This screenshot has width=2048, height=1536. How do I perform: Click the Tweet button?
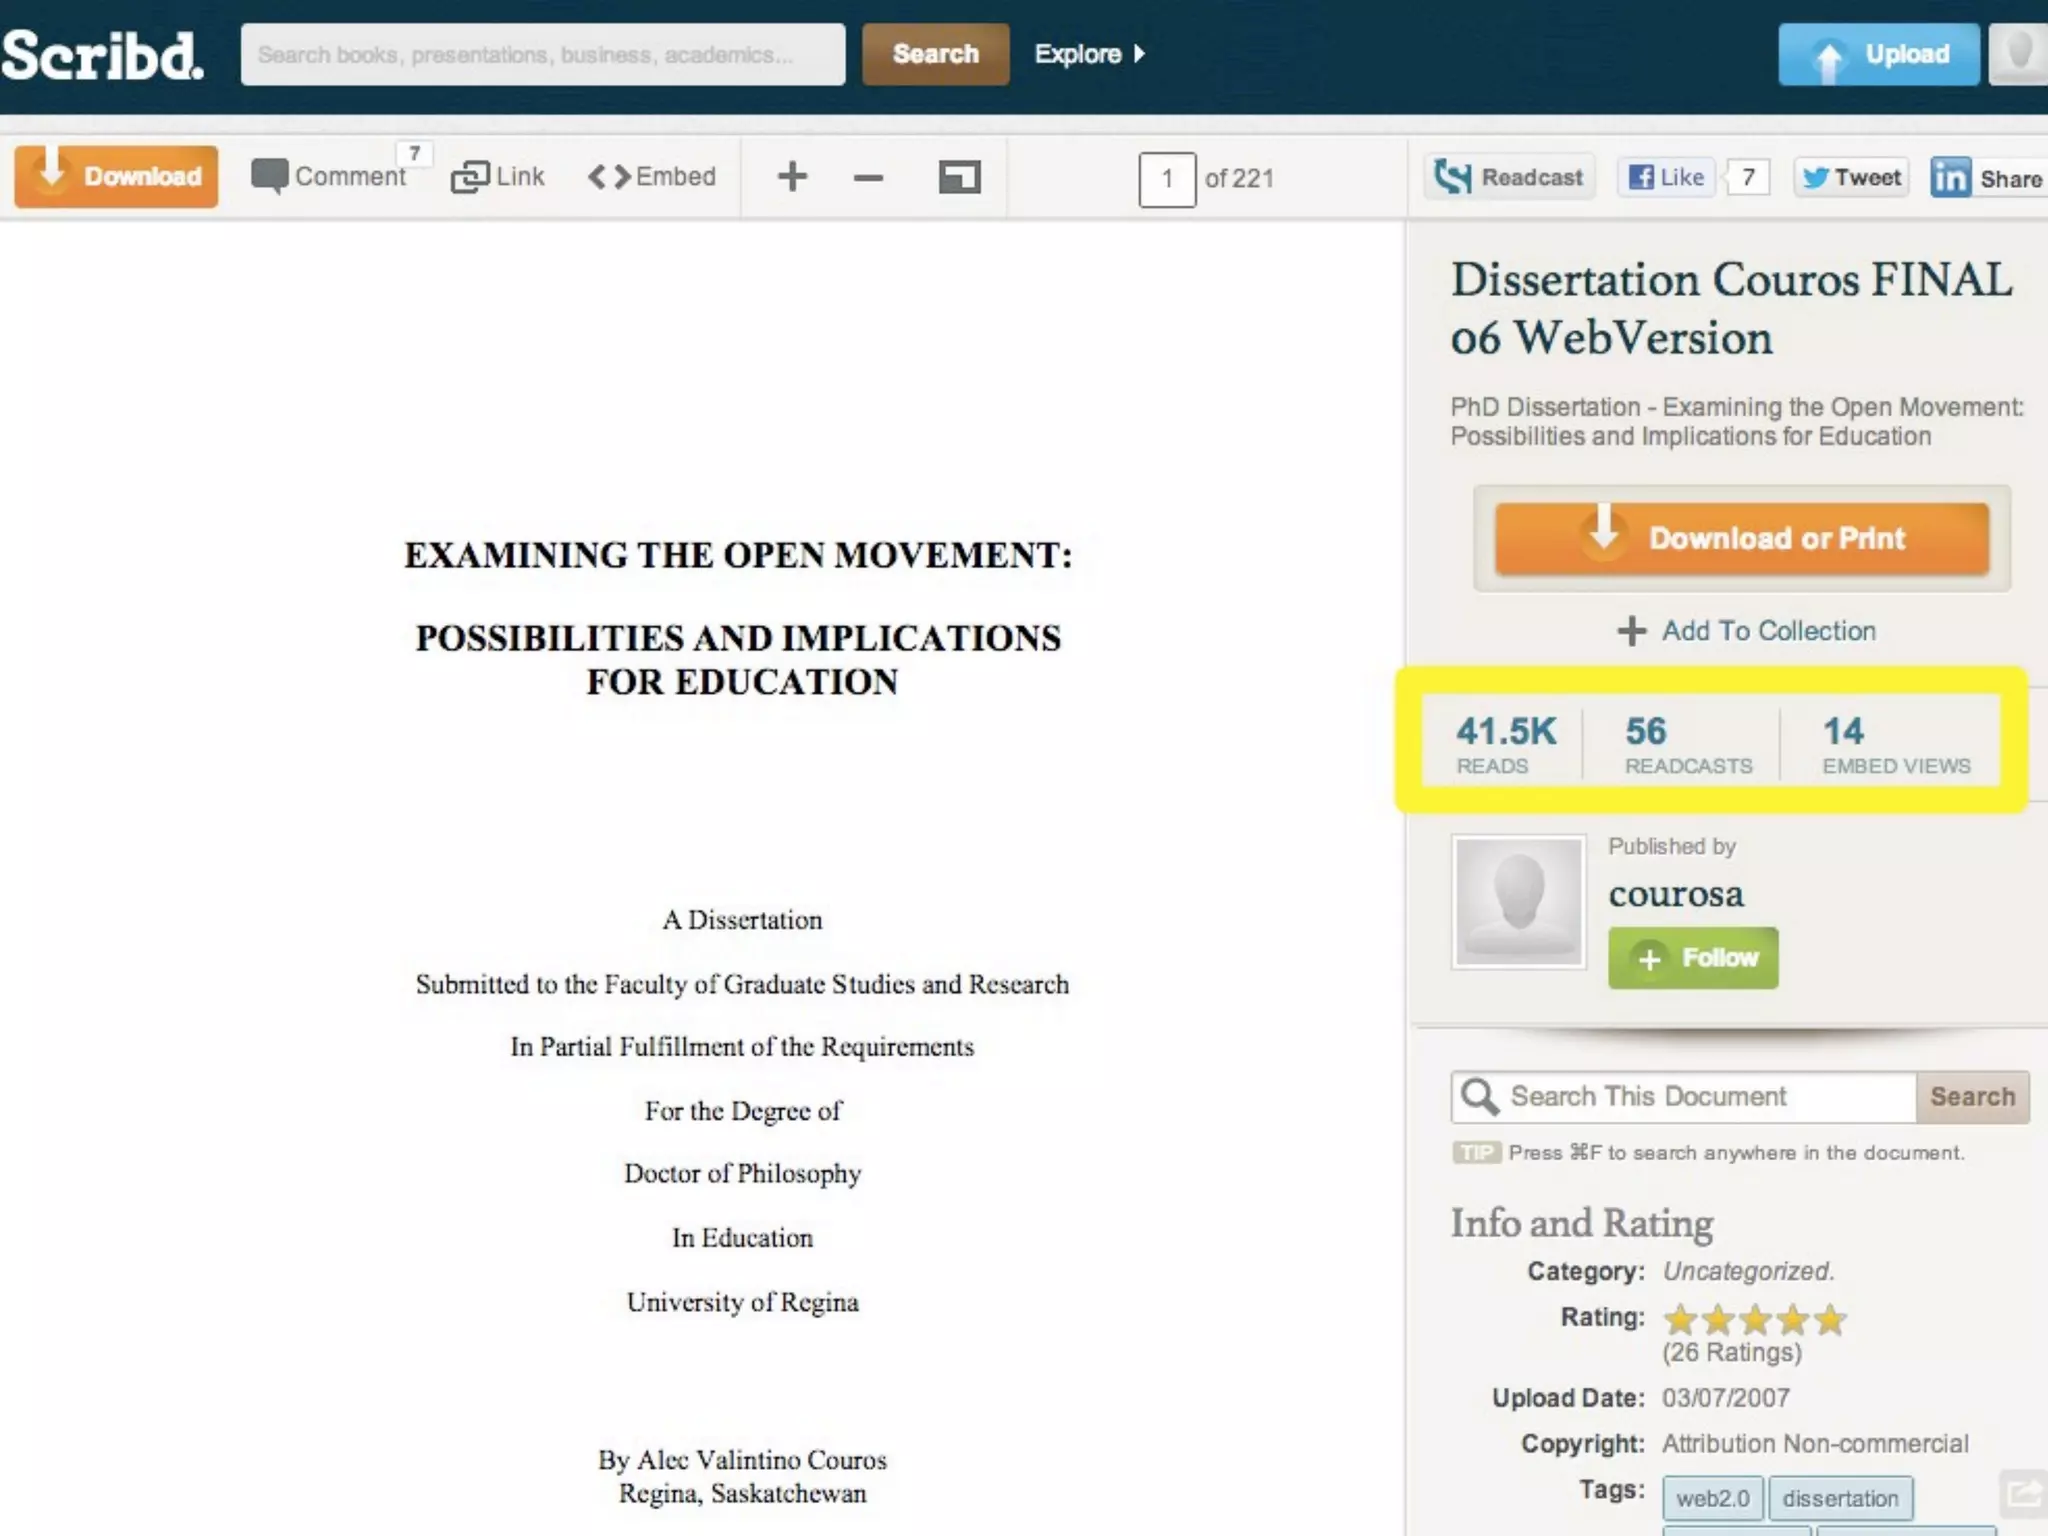[x=1851, y=178]
